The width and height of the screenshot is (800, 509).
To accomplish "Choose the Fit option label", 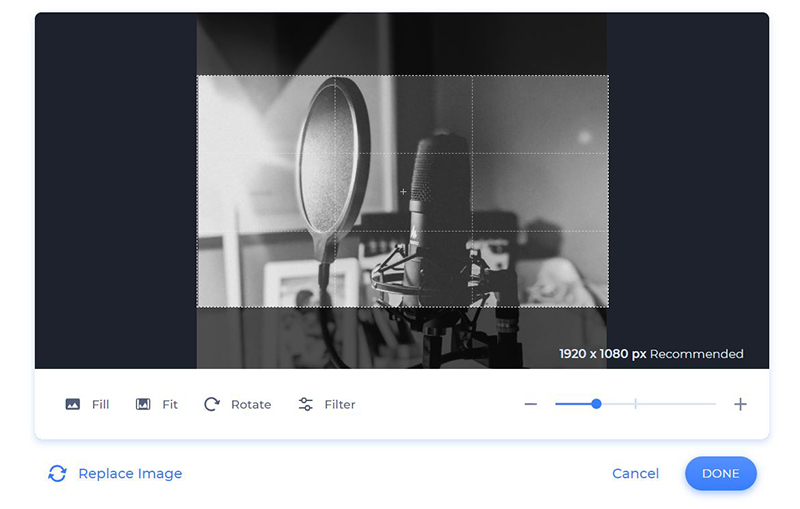I will pos(170,404).
